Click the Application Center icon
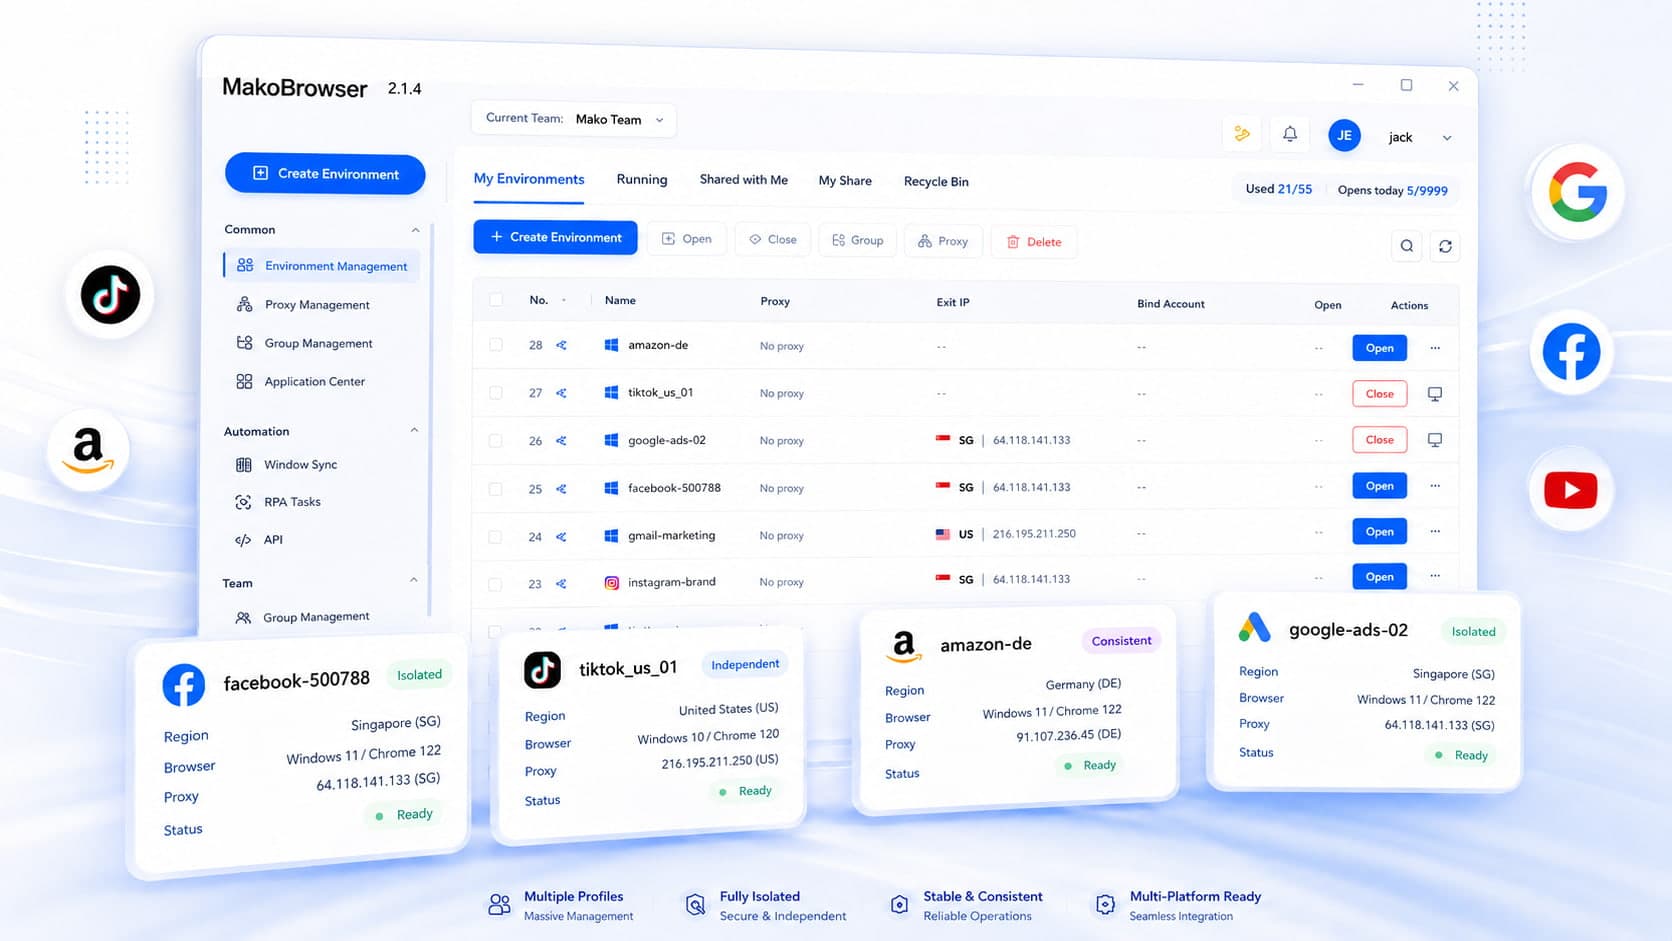Viewport: 1672px width, 941px height. pyautogui.click(x=244, y=381)
